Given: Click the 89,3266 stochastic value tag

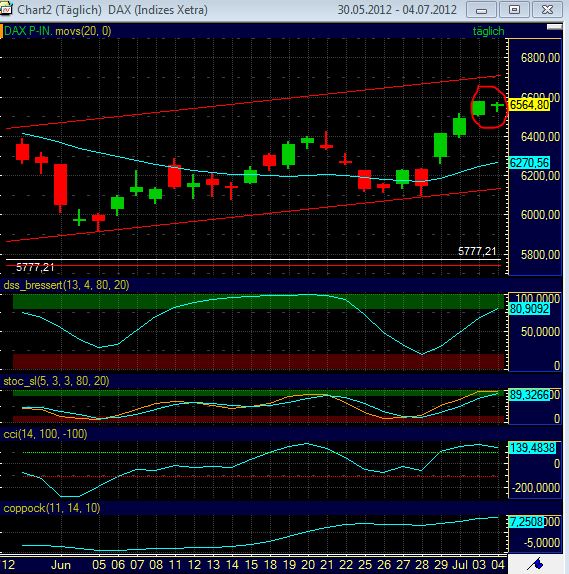Looking at the screenshot, I should point(529,395).
